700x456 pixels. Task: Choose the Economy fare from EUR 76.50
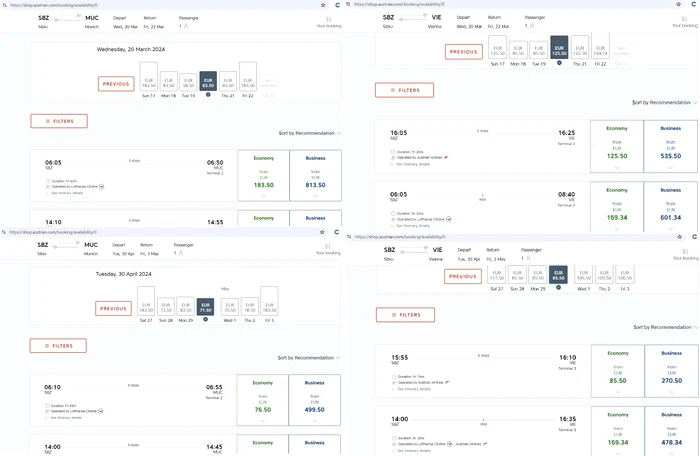coord(262,400)
